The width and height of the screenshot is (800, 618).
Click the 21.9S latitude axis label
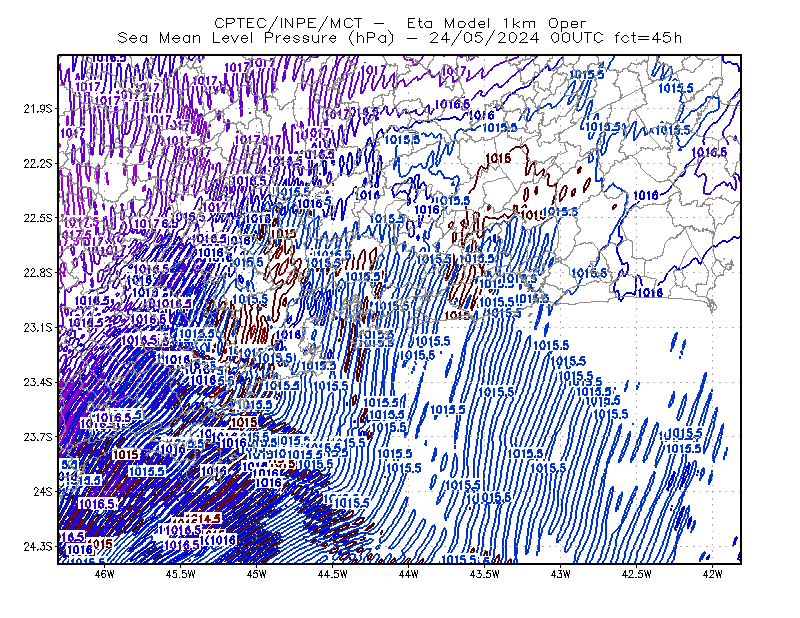tap(37, 109)
